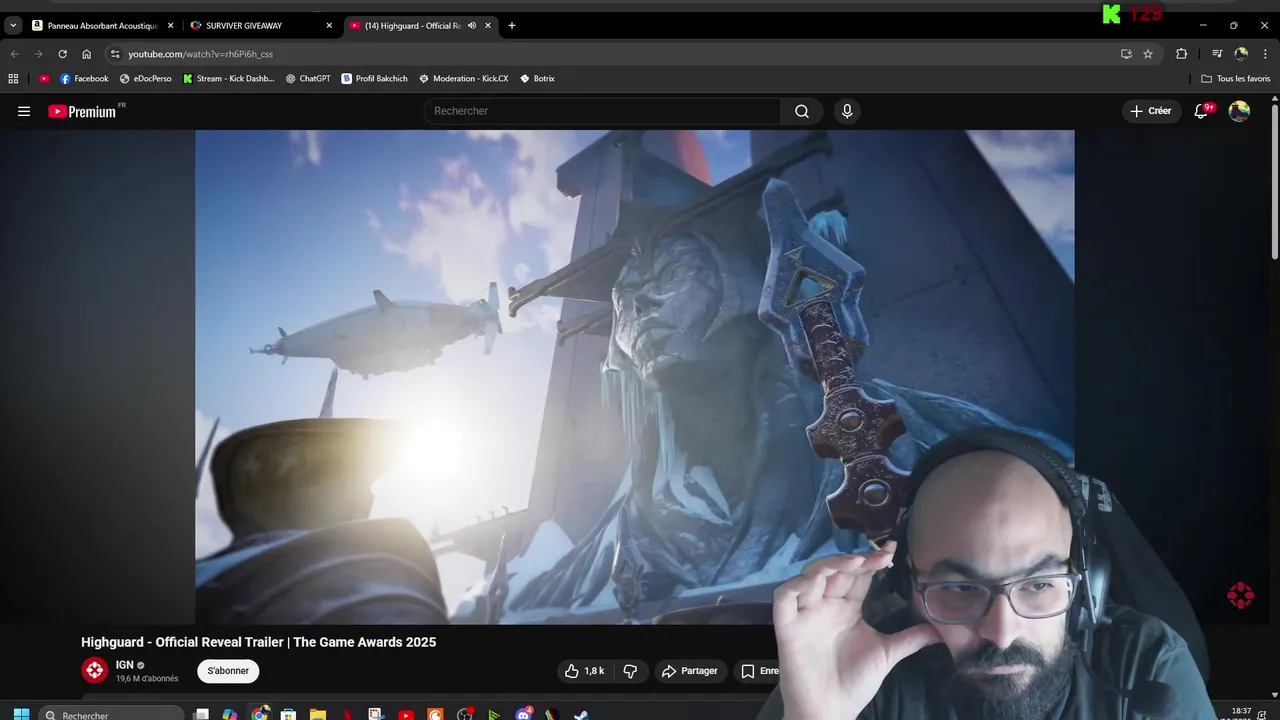
Task: Go to the browser home page
Action: tap(86, 54)
